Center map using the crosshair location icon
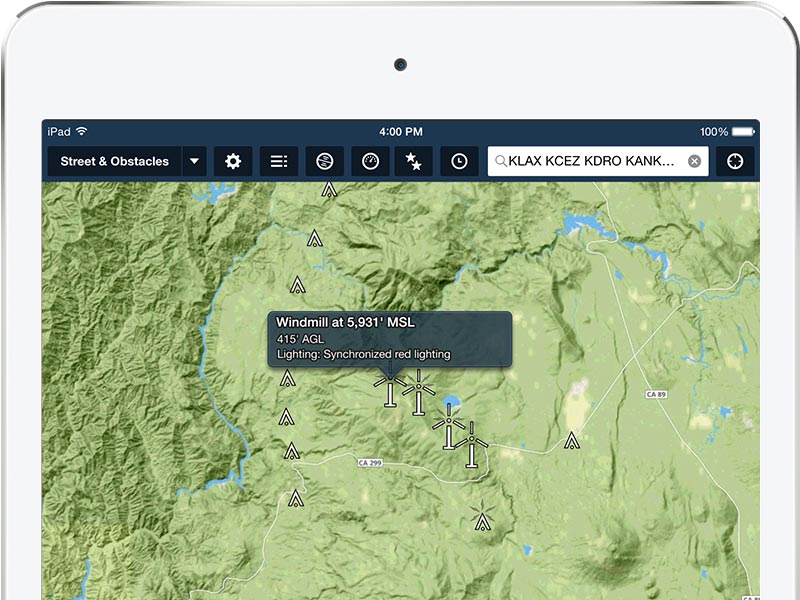This screenshot has height=600, width=800. coord(736,161)
